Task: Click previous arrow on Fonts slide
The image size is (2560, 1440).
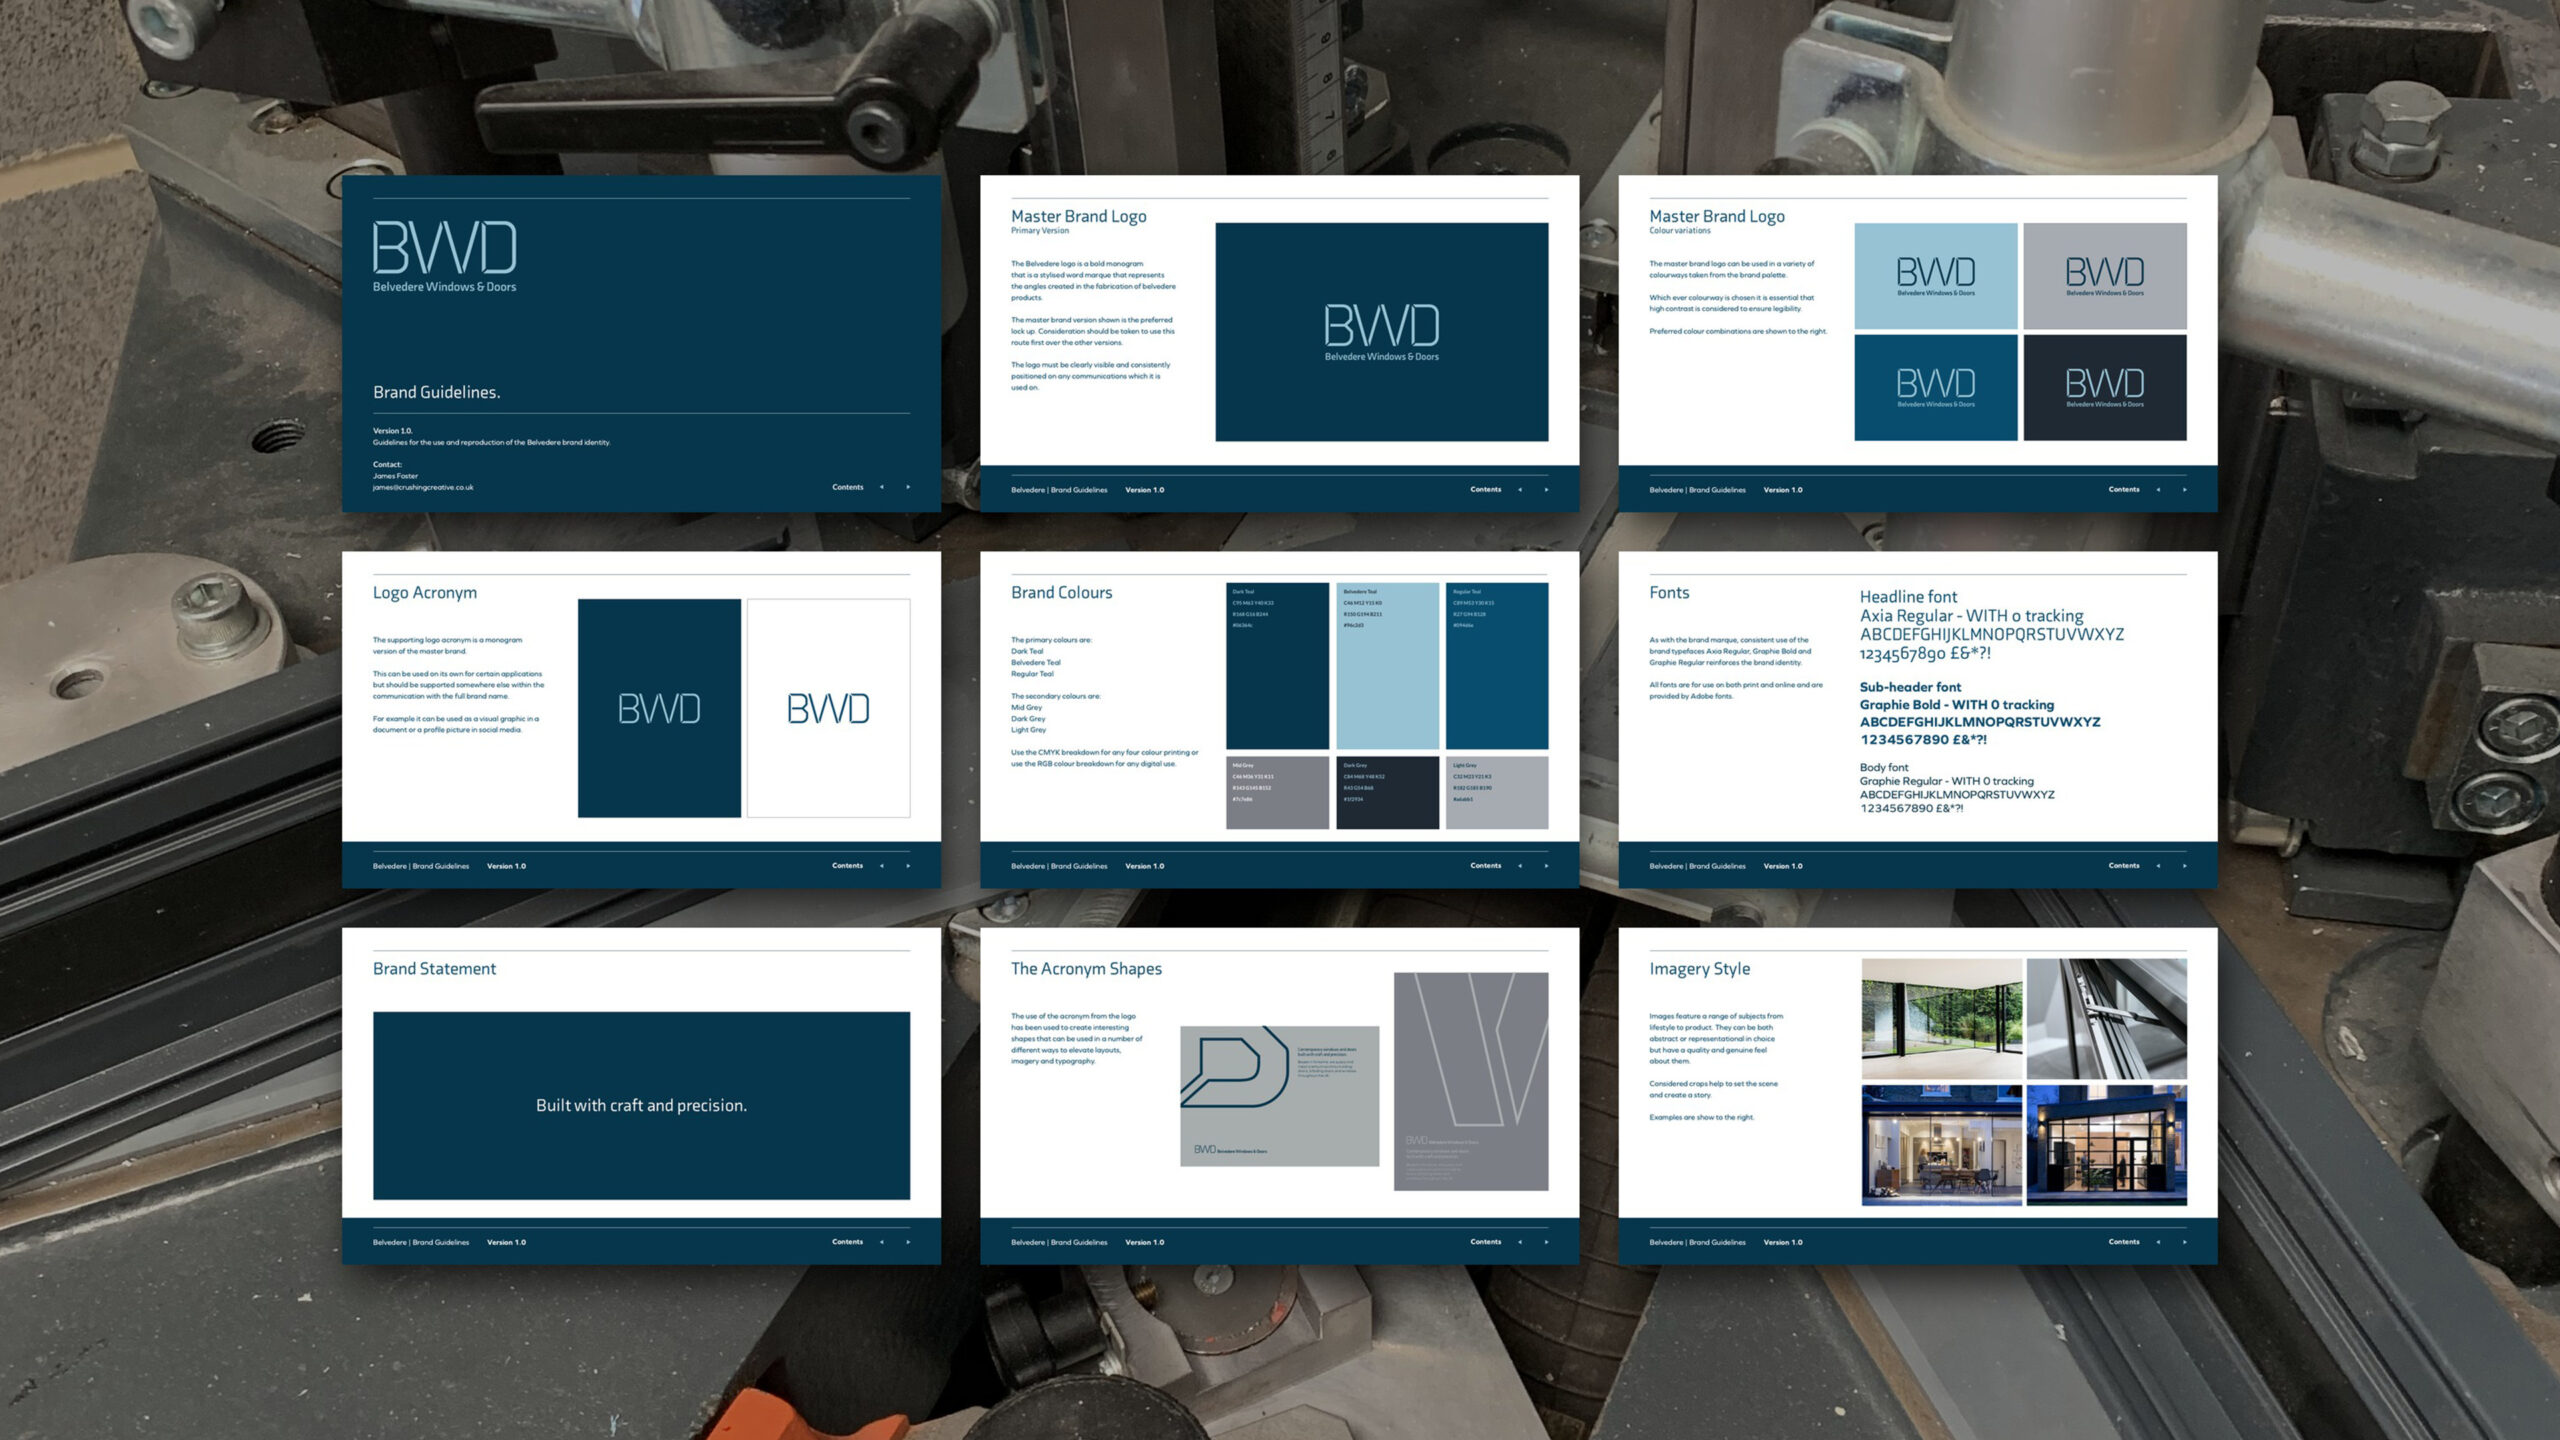Action: coord(2158,866)
